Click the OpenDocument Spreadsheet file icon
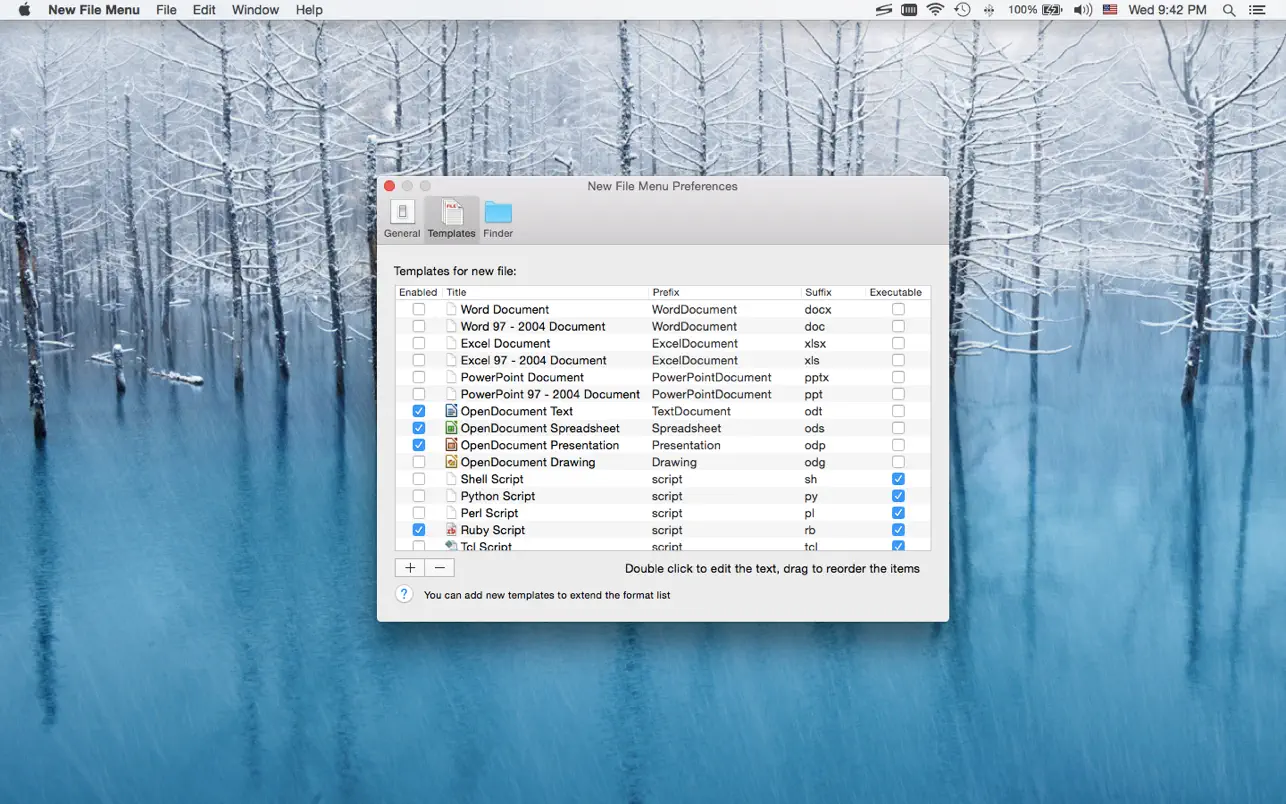This screenshot has height=804, width=1286. click(451, 428)
